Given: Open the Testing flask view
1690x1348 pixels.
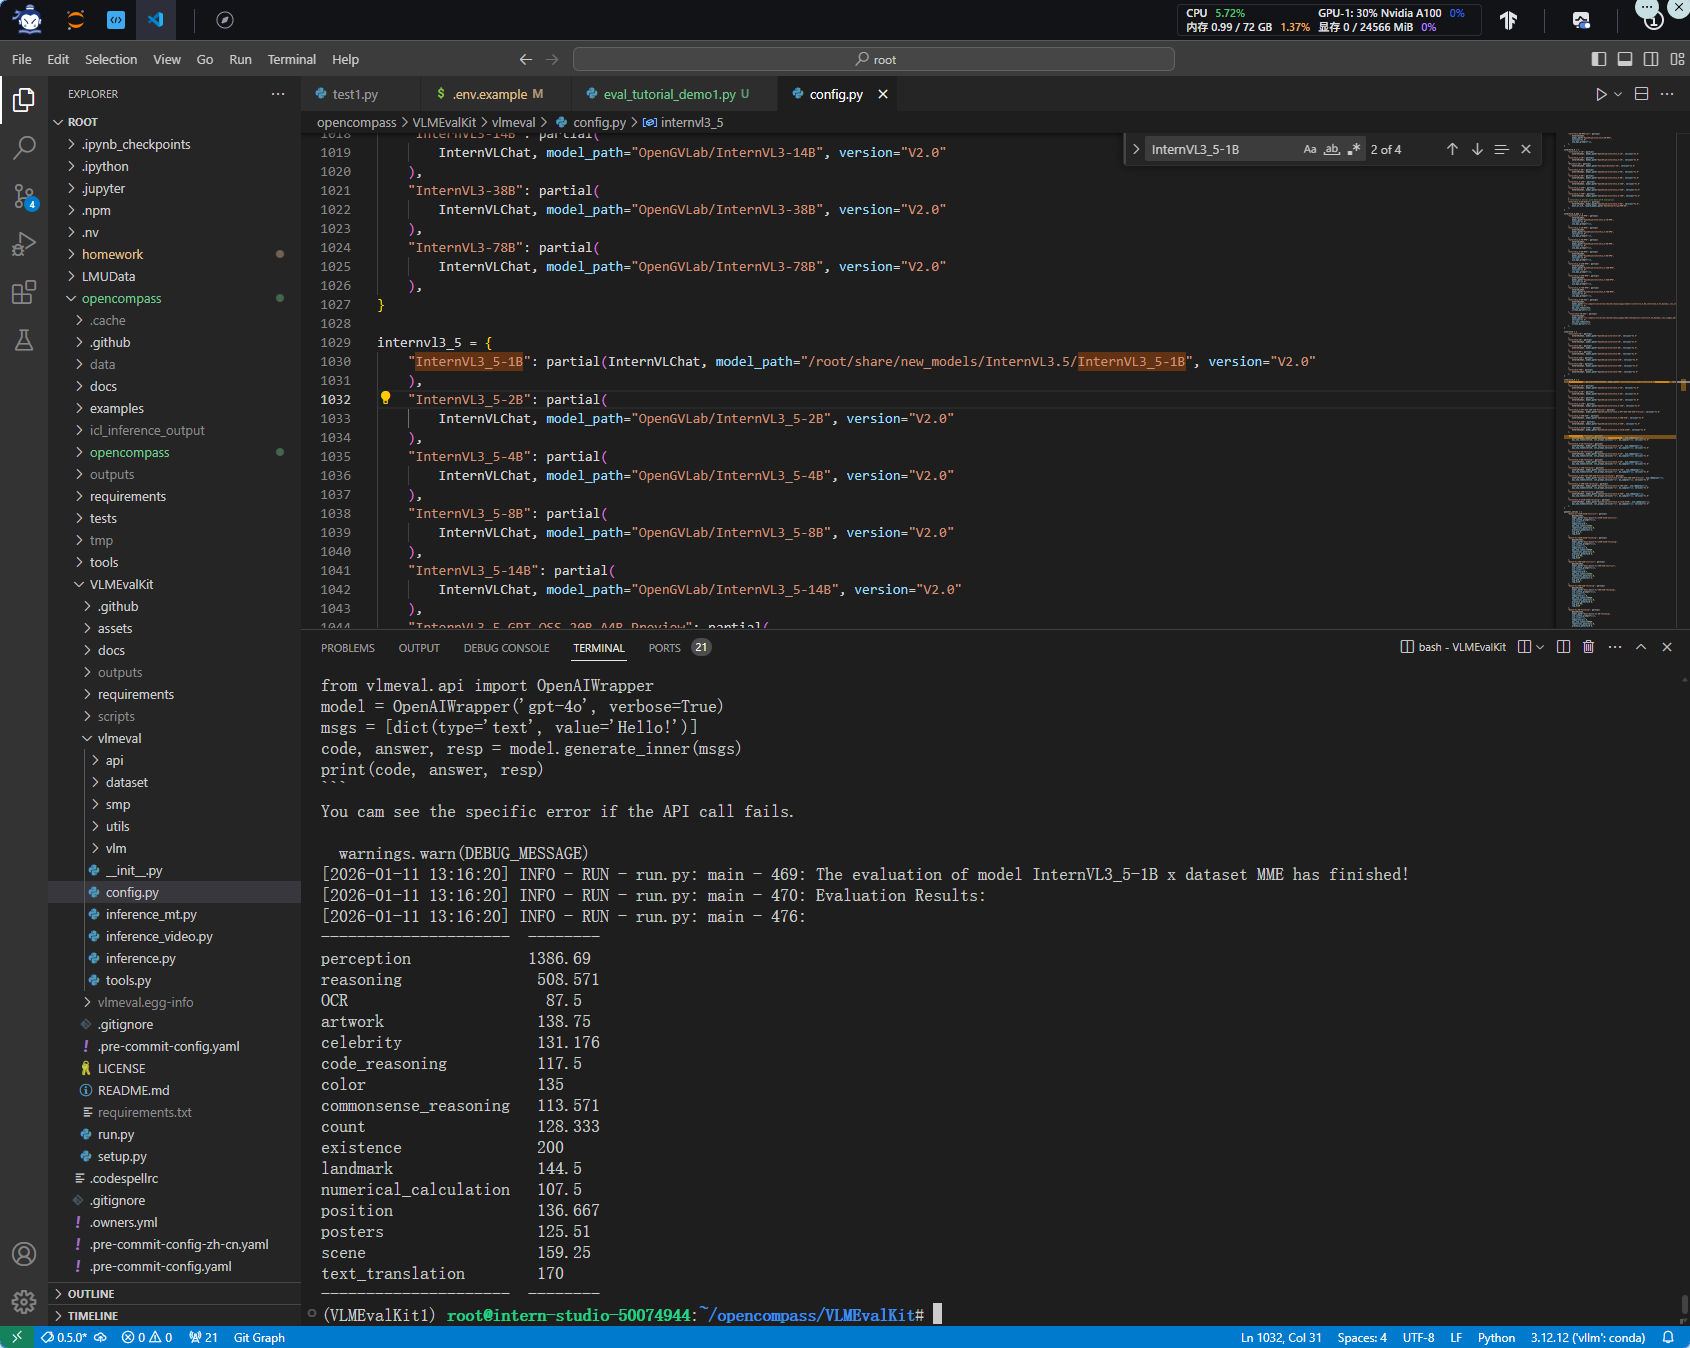Looking at the screenshot, I should pyautogui.click(x=24, y=340).
